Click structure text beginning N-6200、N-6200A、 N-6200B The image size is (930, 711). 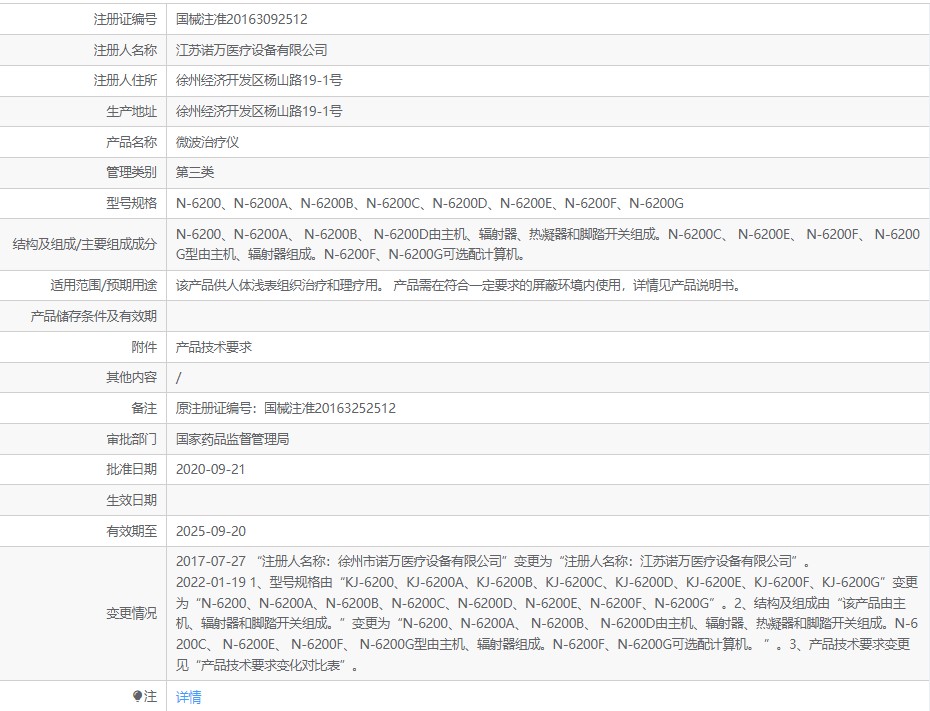[x=547, y=244]
